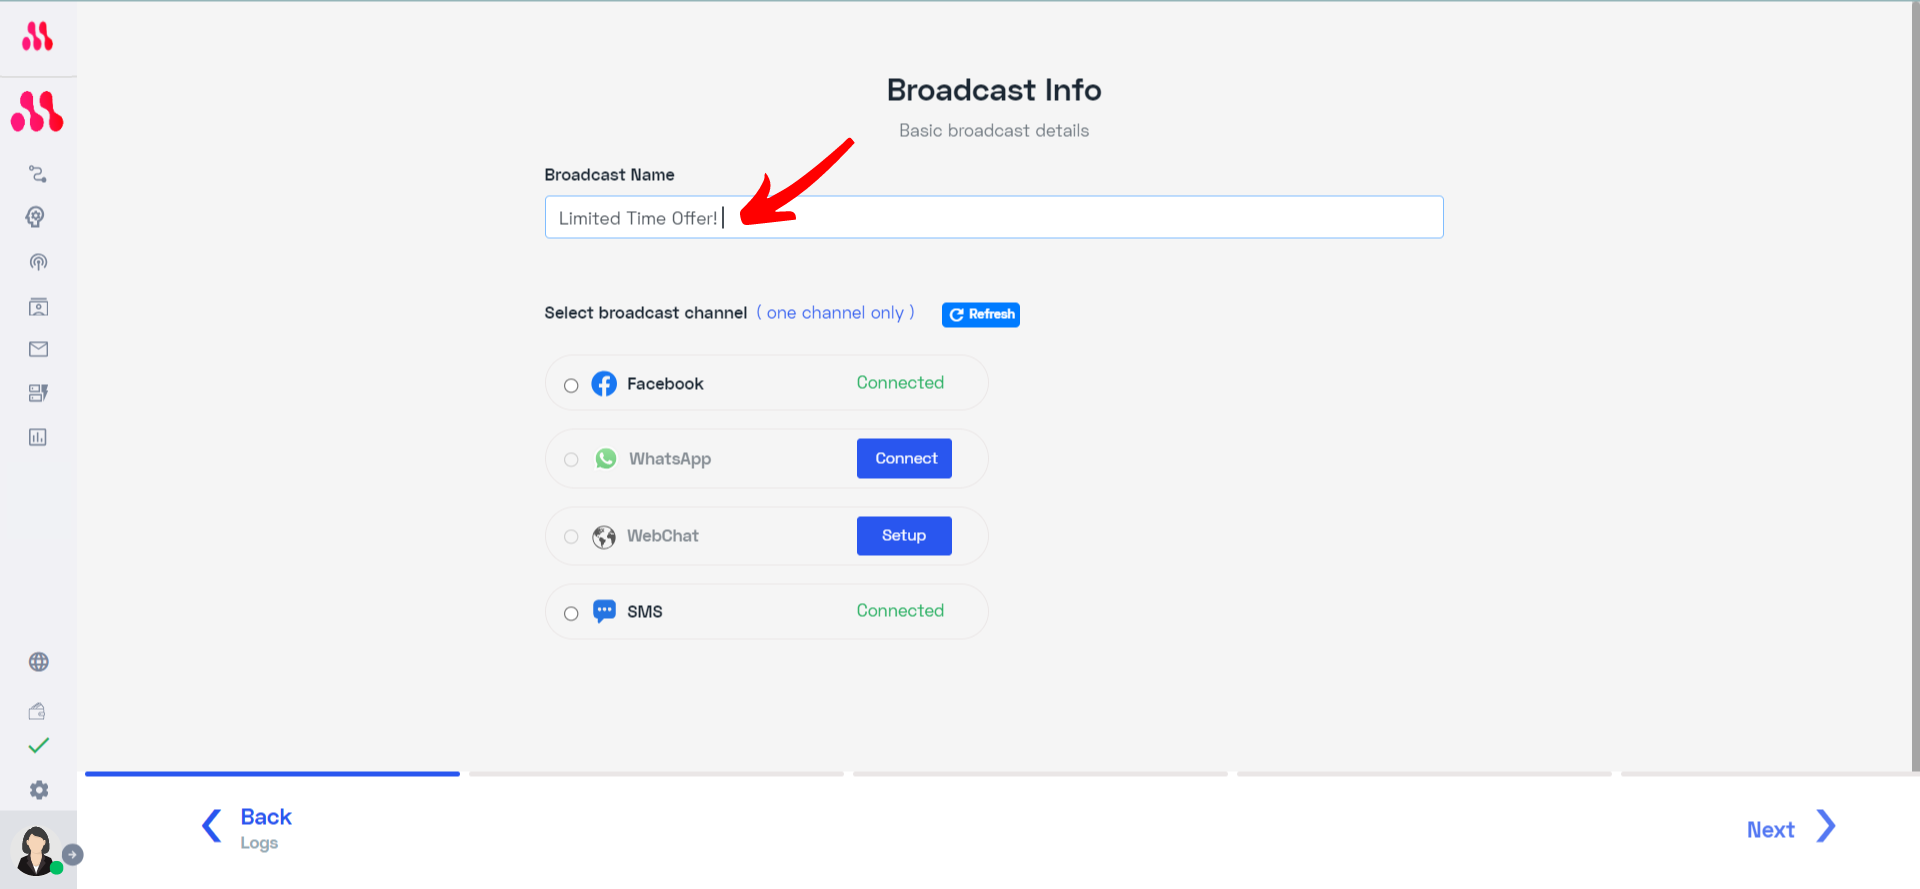1920x889 pixels.
Task: Open the wallet icon in sidebar
Action: point(37,711)
